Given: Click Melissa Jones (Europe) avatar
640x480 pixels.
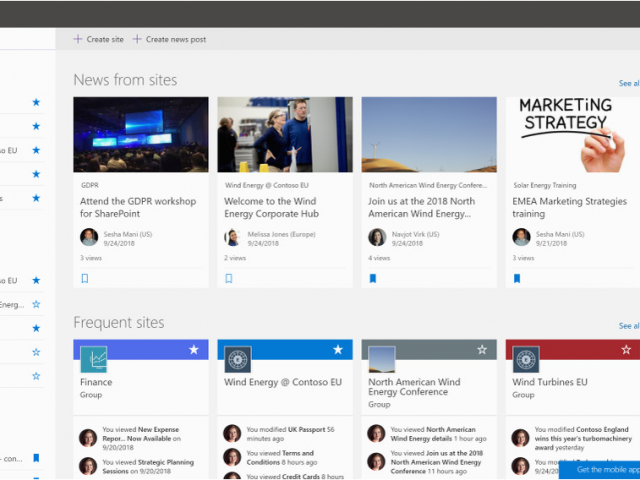Looking at the screenshot, I should click(x=233, y=237).
